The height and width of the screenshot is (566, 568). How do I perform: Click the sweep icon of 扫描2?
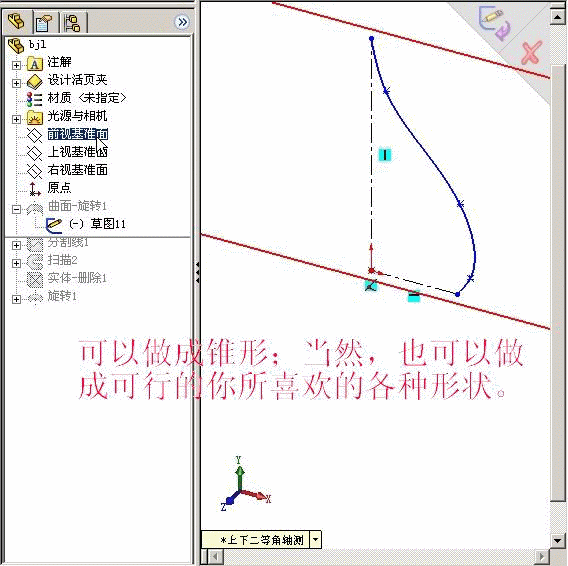tap(35, 261)
